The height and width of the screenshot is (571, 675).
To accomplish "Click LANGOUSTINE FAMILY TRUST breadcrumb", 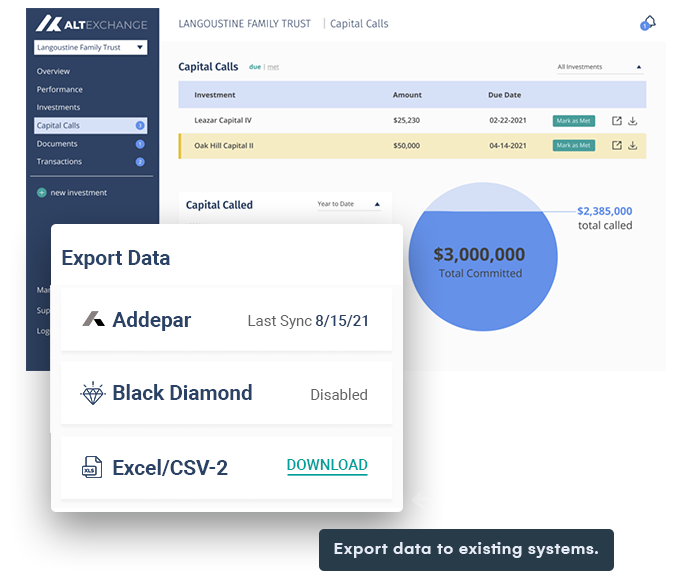I will pyautogui.click(x=245, y=24).
